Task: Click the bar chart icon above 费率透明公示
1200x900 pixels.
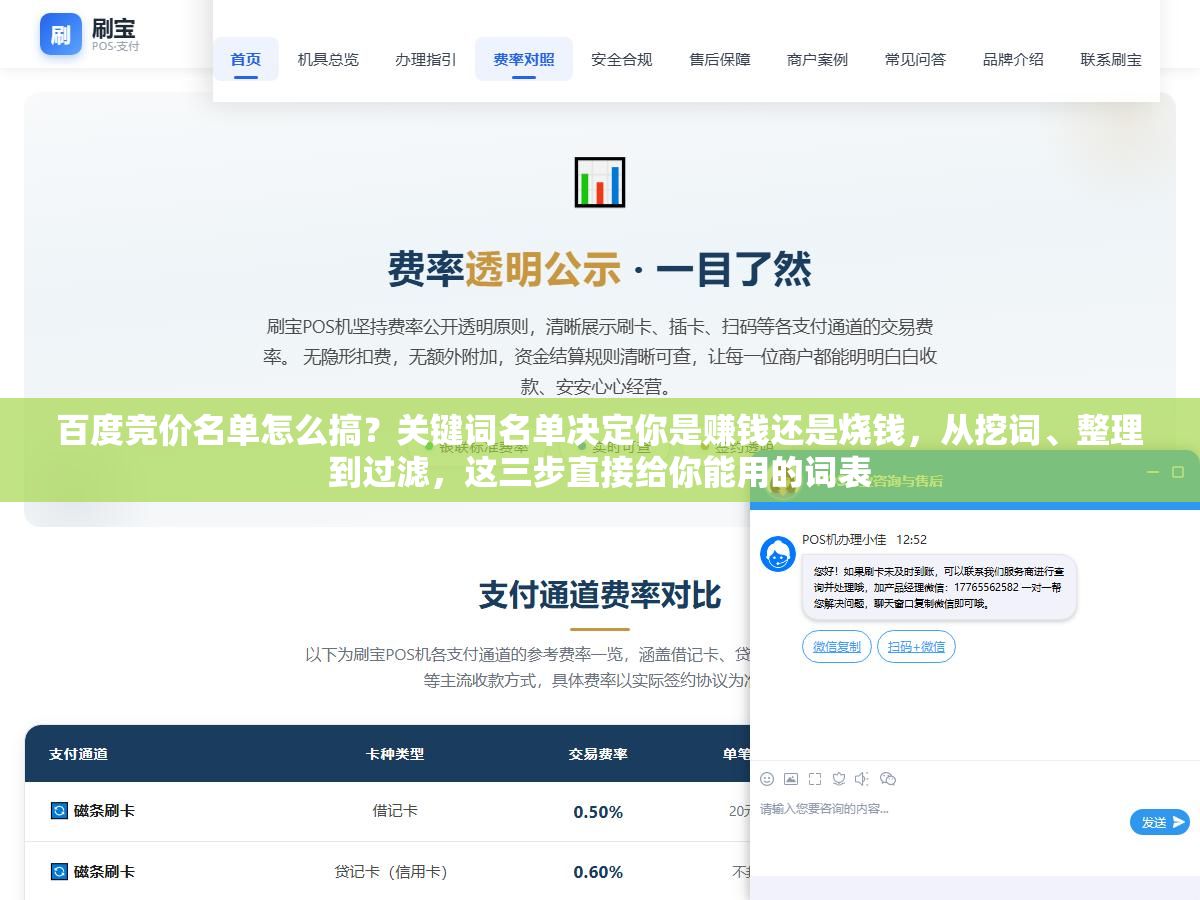Action: [600, 182]
